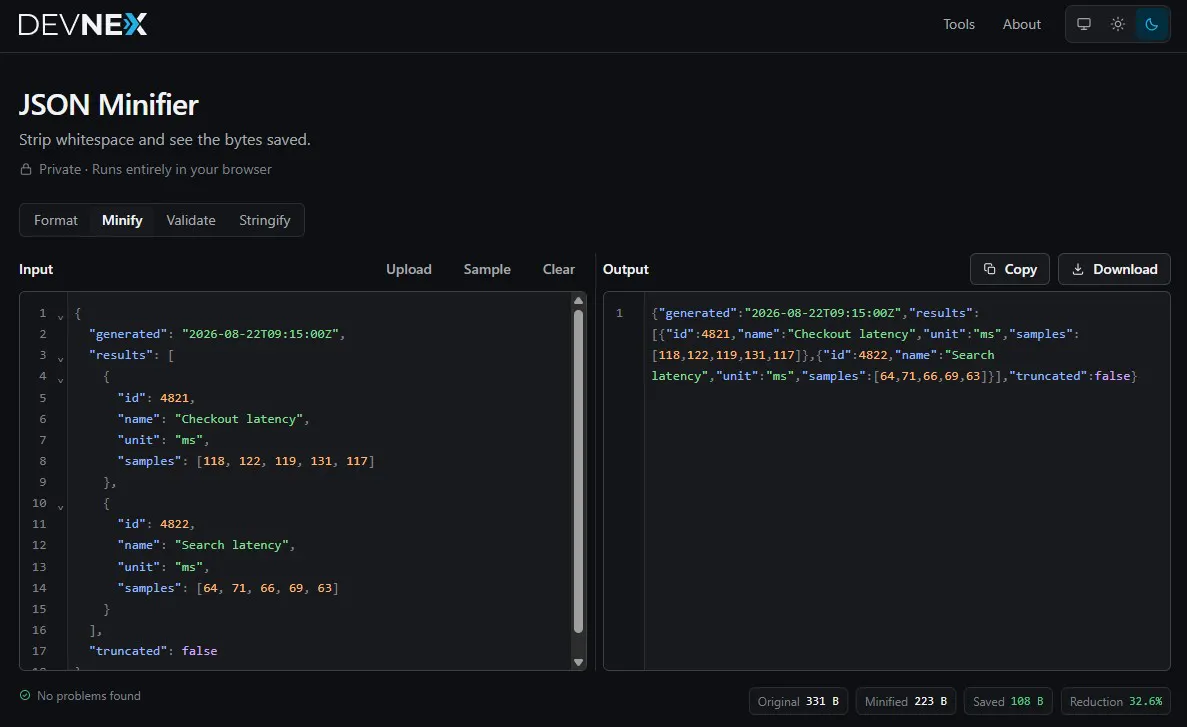Select the dark theme moon icon
The height and width of the screenshot is (727, 1187).
click(1151, 24)
